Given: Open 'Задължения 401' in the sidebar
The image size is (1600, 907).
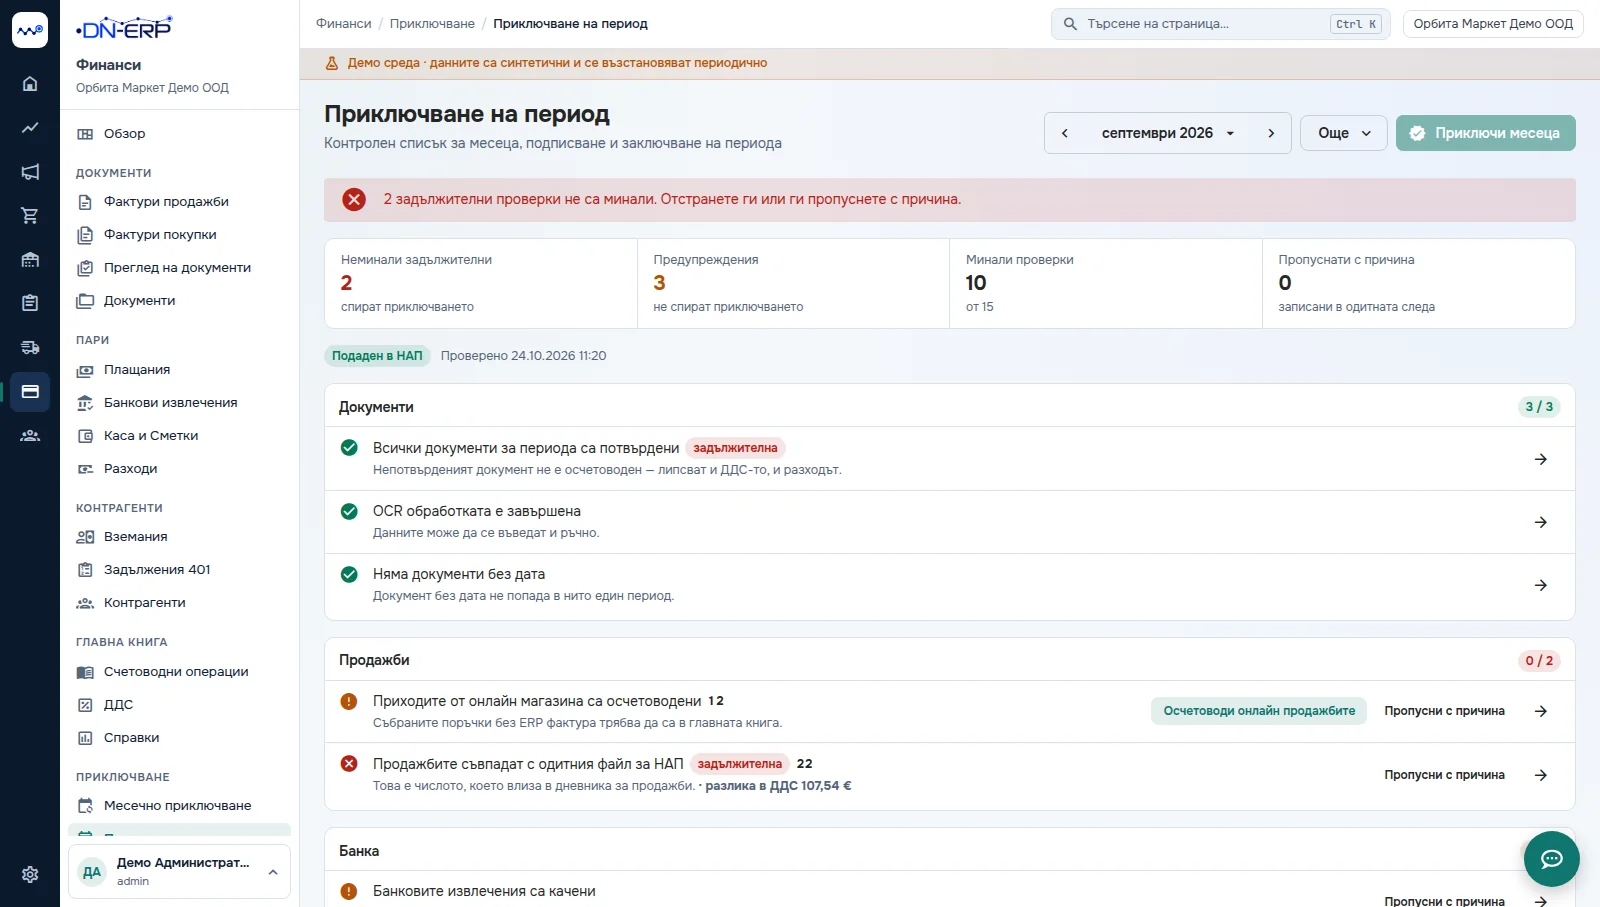Looking at the screenshot, I should pos(179,569).
